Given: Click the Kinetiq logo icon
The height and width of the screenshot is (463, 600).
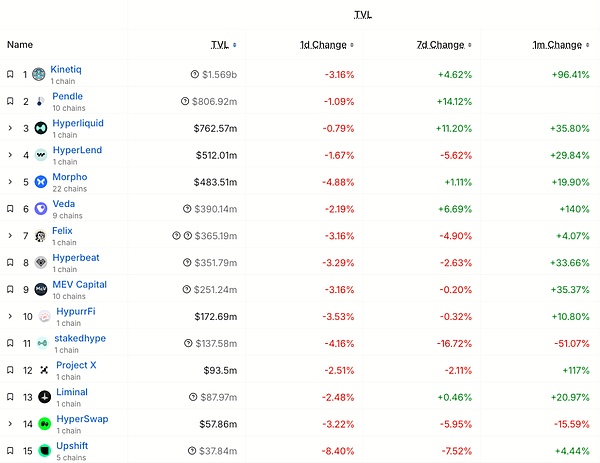Looking at the screenshot, I should pos(39,74).
